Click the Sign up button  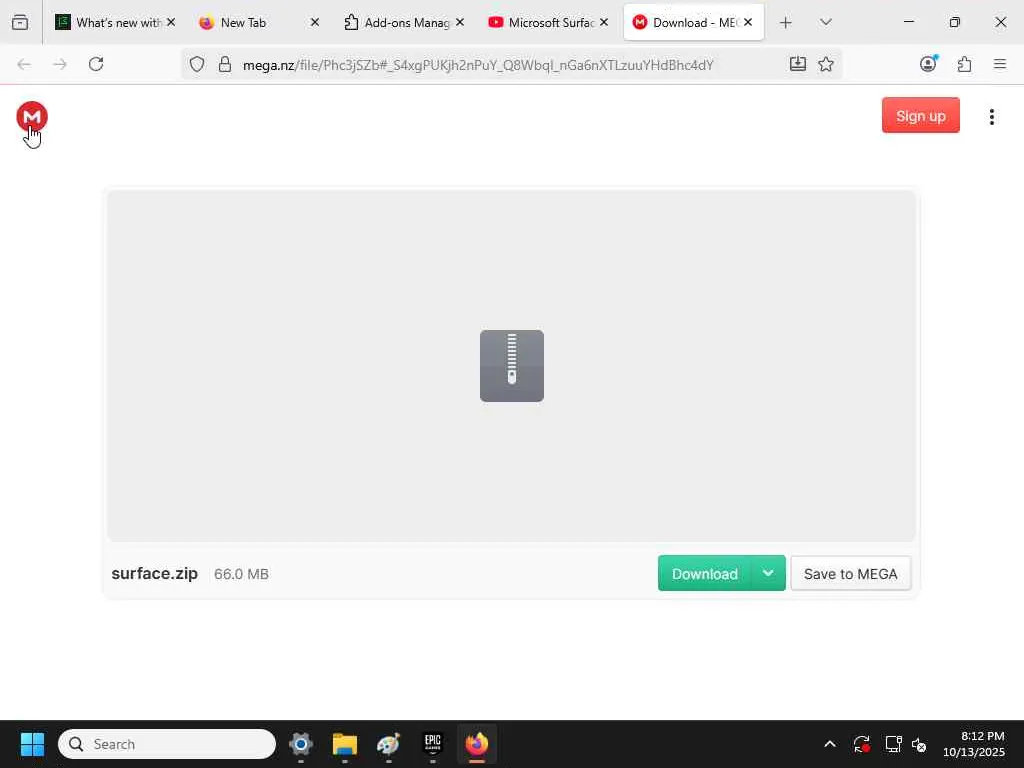coord(920,116)
